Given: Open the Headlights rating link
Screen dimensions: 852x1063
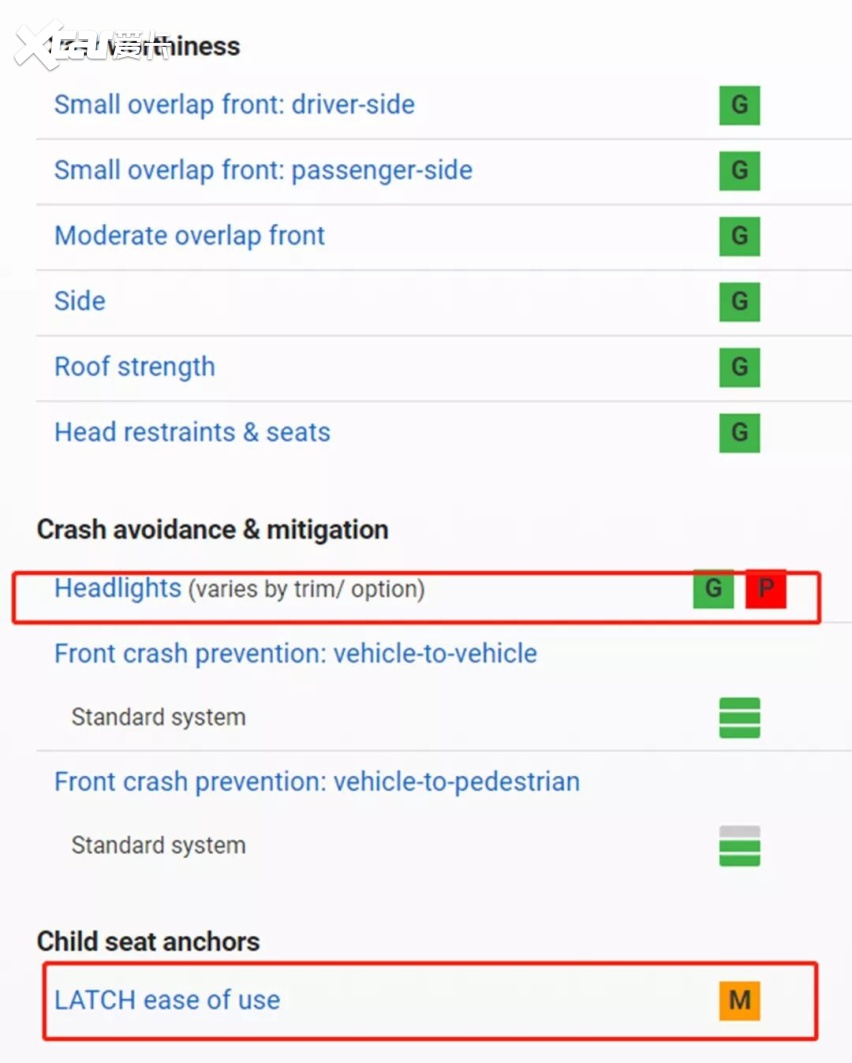Looking at the screenshot, I should pos(118,589).
